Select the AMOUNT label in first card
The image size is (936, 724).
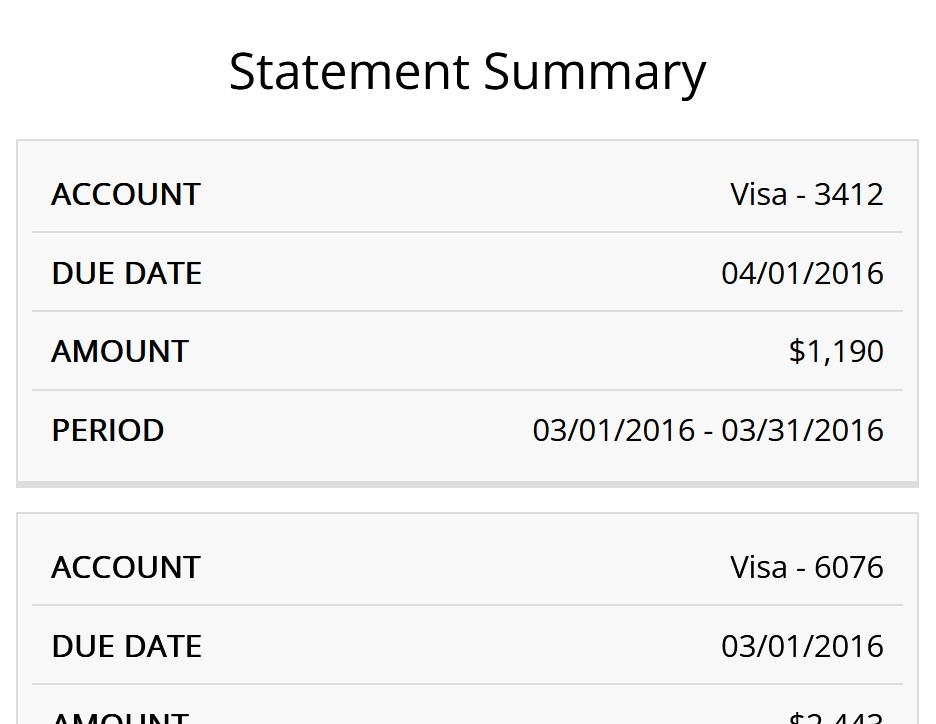click(120, 351)
